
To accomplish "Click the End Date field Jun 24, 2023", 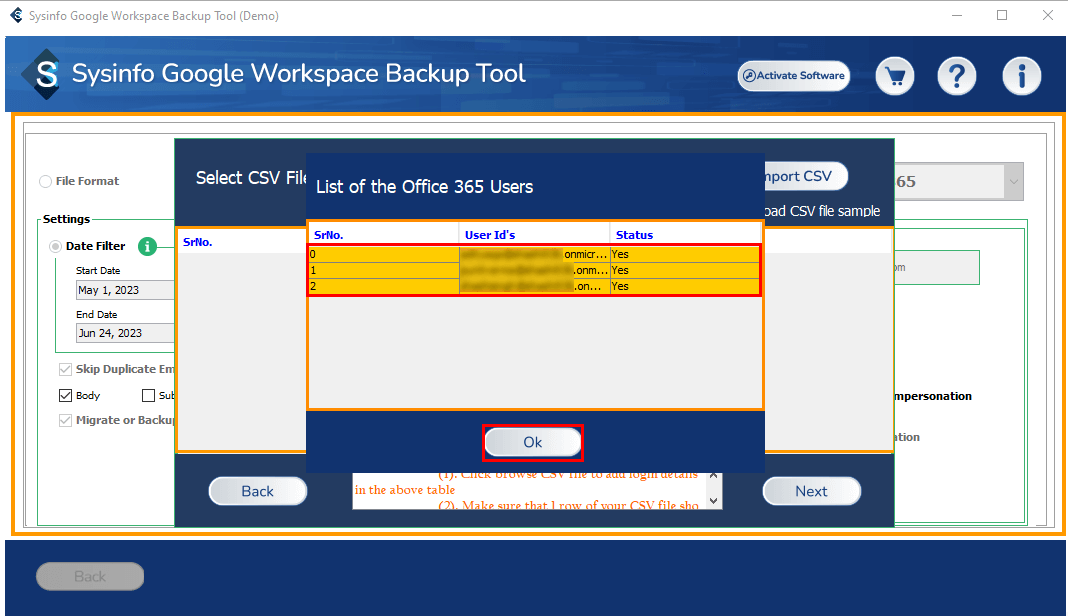I will point(125,333).
